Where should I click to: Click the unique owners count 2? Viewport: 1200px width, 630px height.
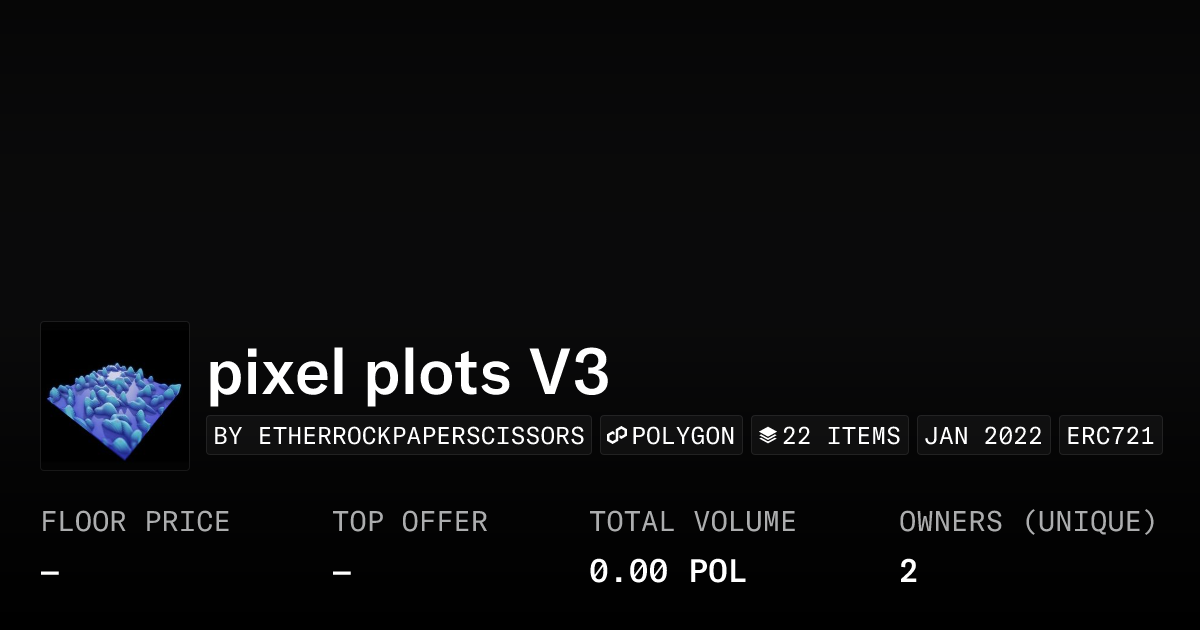[908, 572]
